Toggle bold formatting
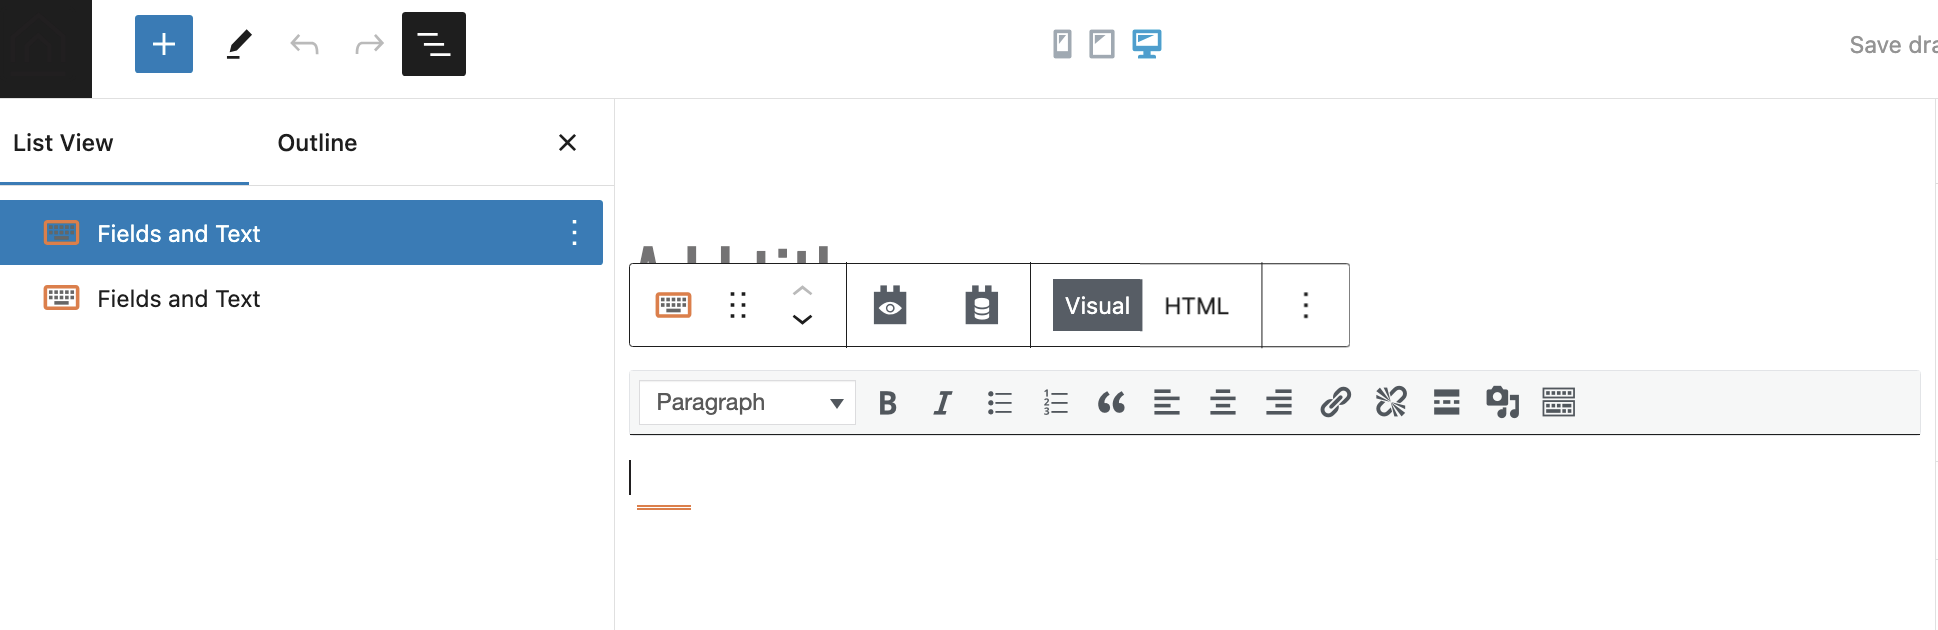Screen dimensions: 1938x630 [x=887, y=403]
